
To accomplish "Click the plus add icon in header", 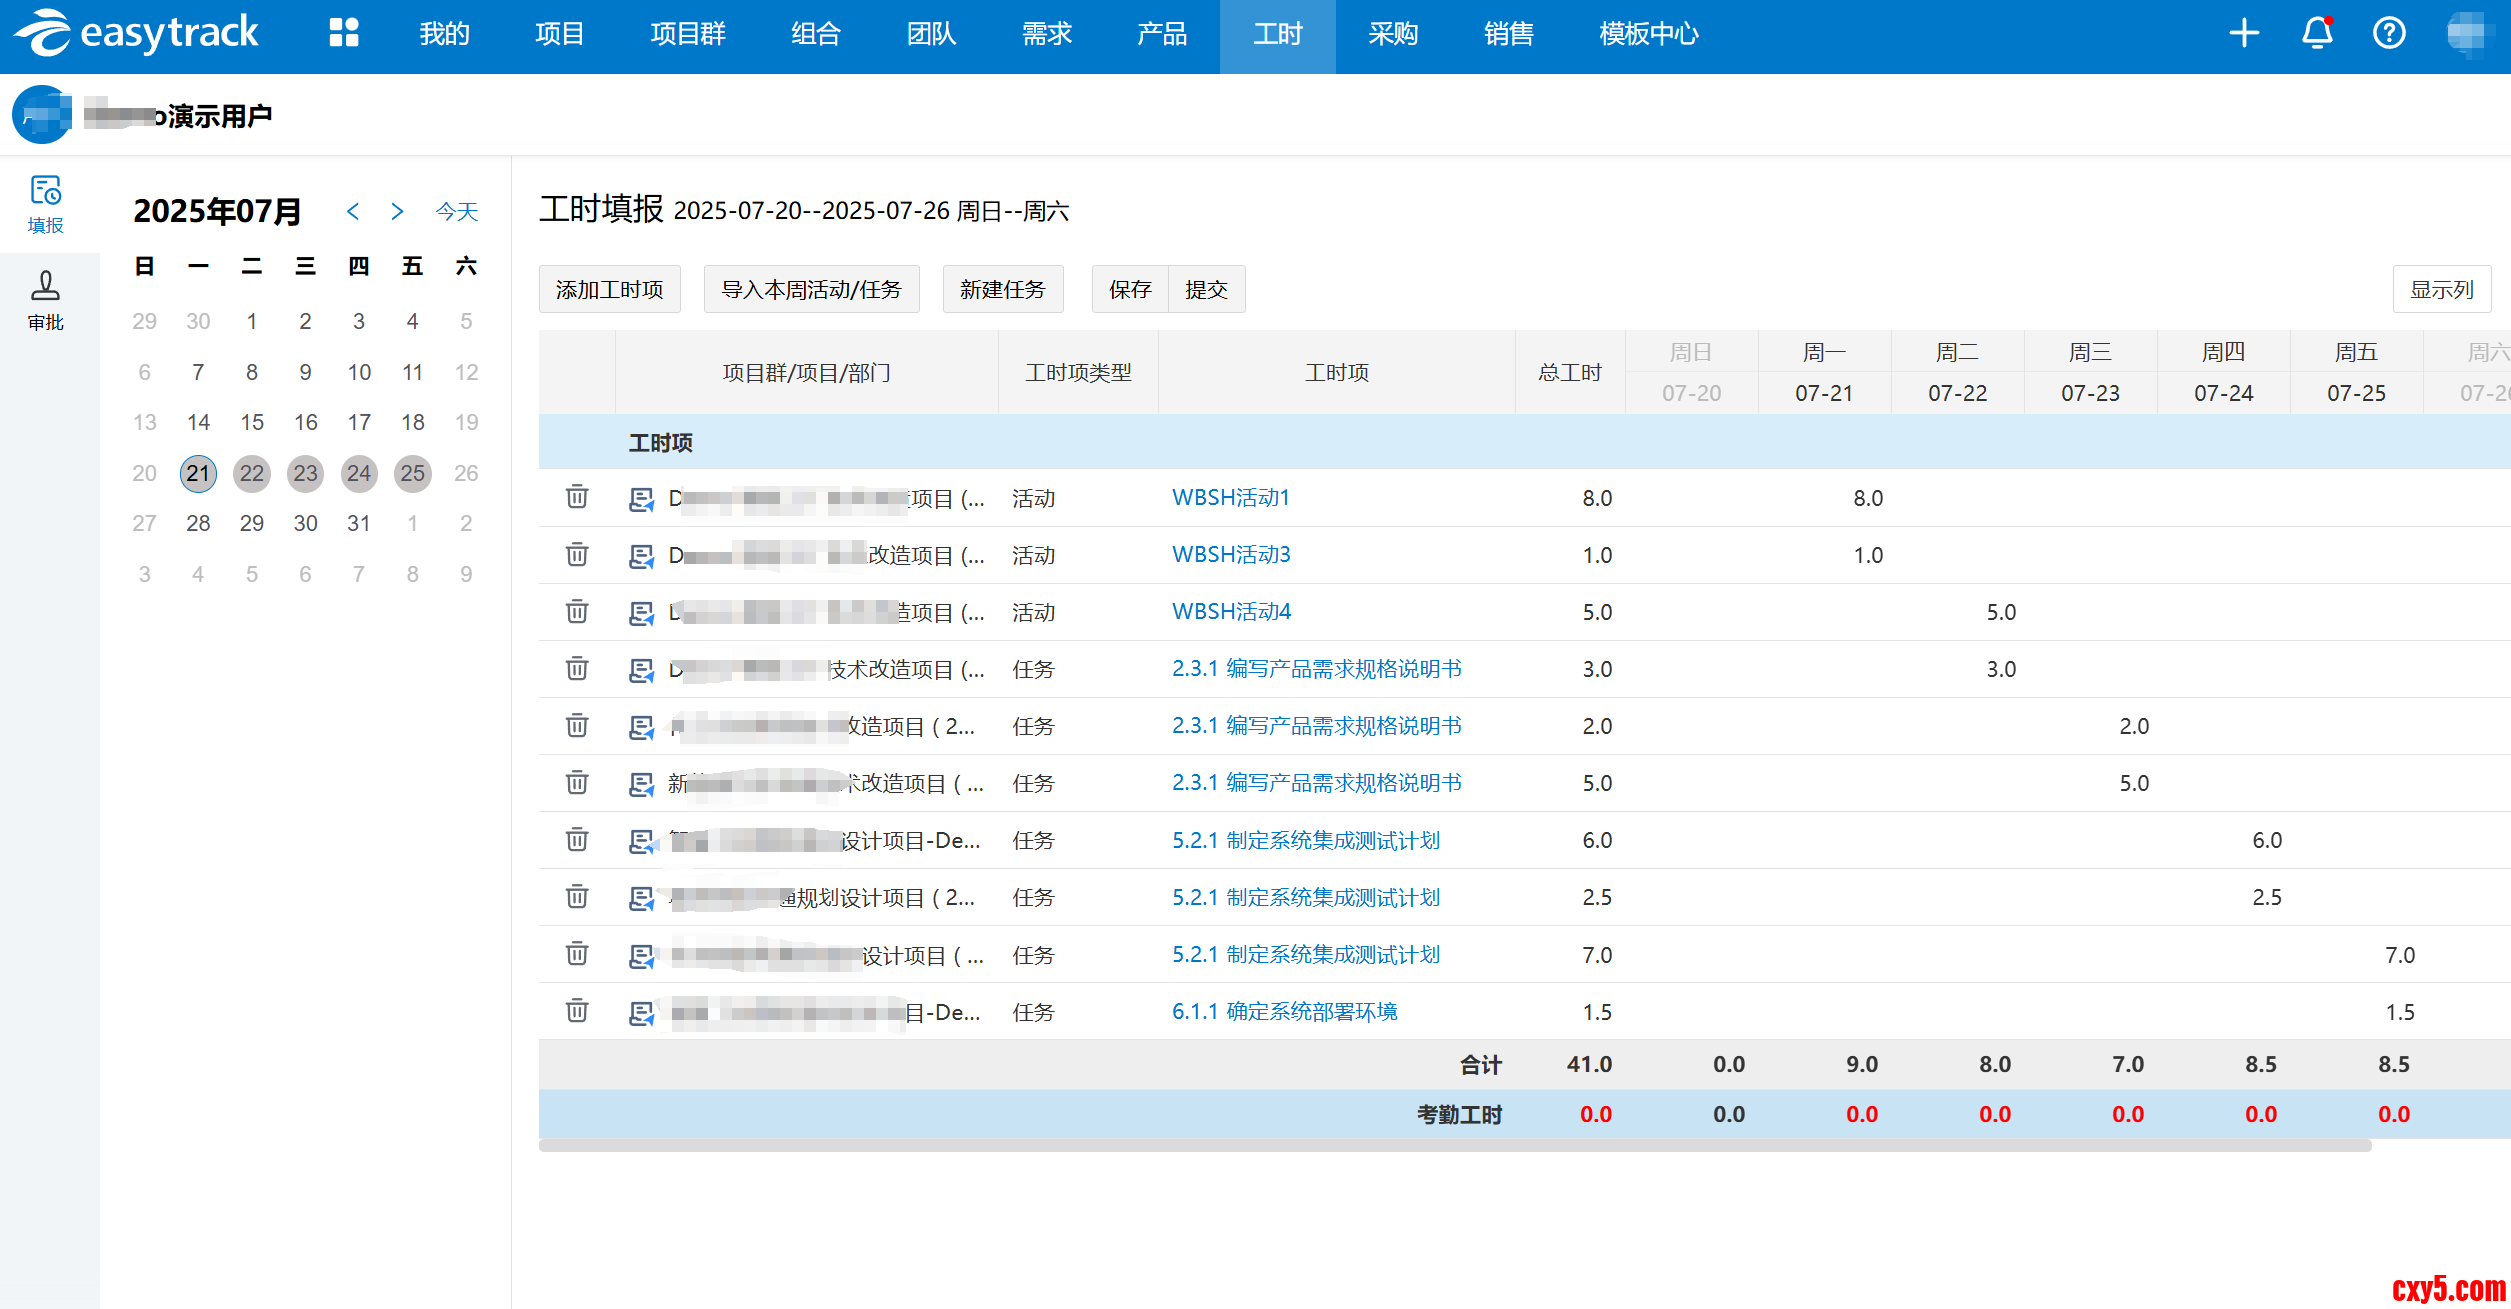I will (2244, 33).
